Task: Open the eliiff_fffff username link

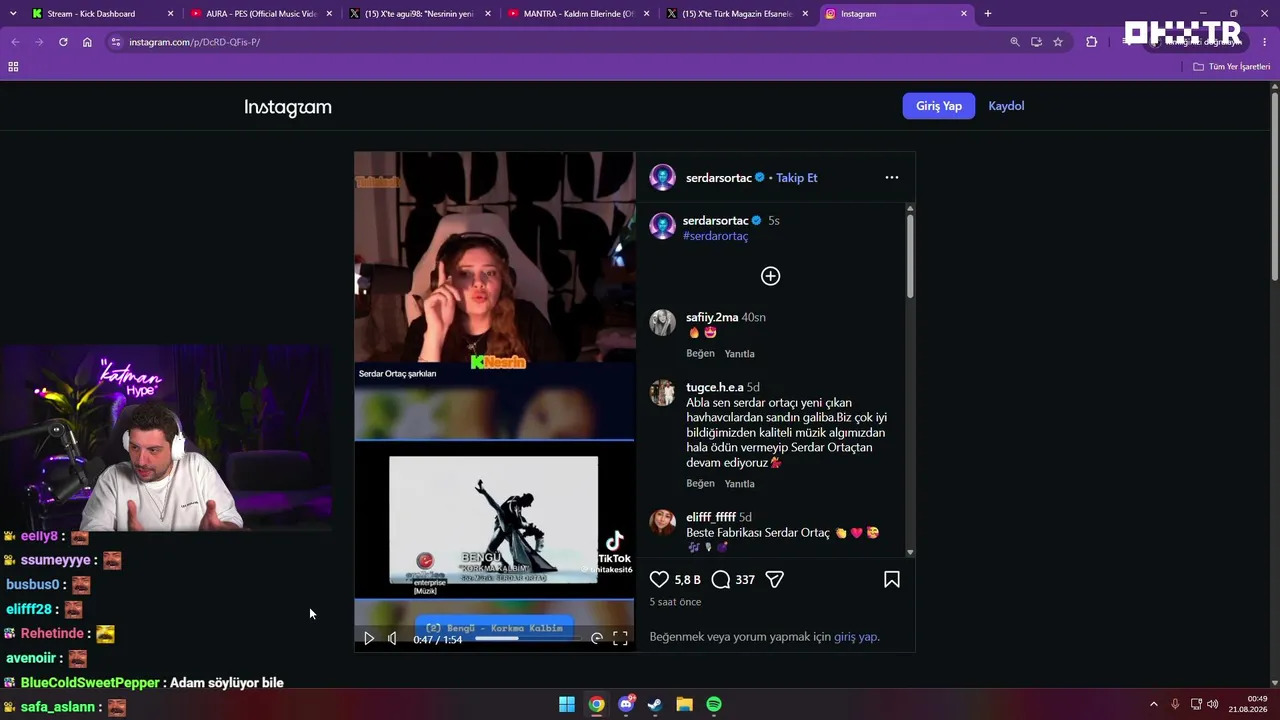Action: point(711,517)
